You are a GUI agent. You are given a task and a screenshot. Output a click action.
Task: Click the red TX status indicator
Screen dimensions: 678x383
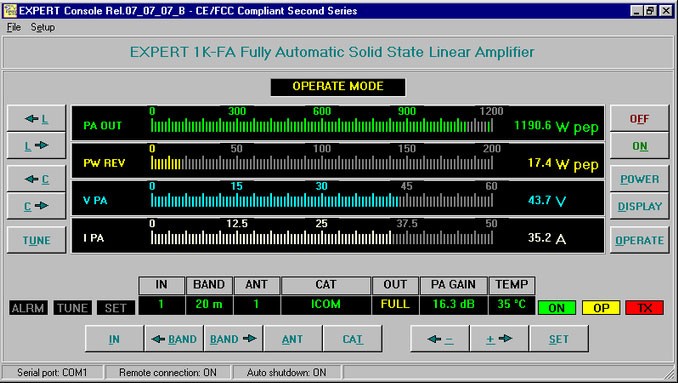[644, 308]
